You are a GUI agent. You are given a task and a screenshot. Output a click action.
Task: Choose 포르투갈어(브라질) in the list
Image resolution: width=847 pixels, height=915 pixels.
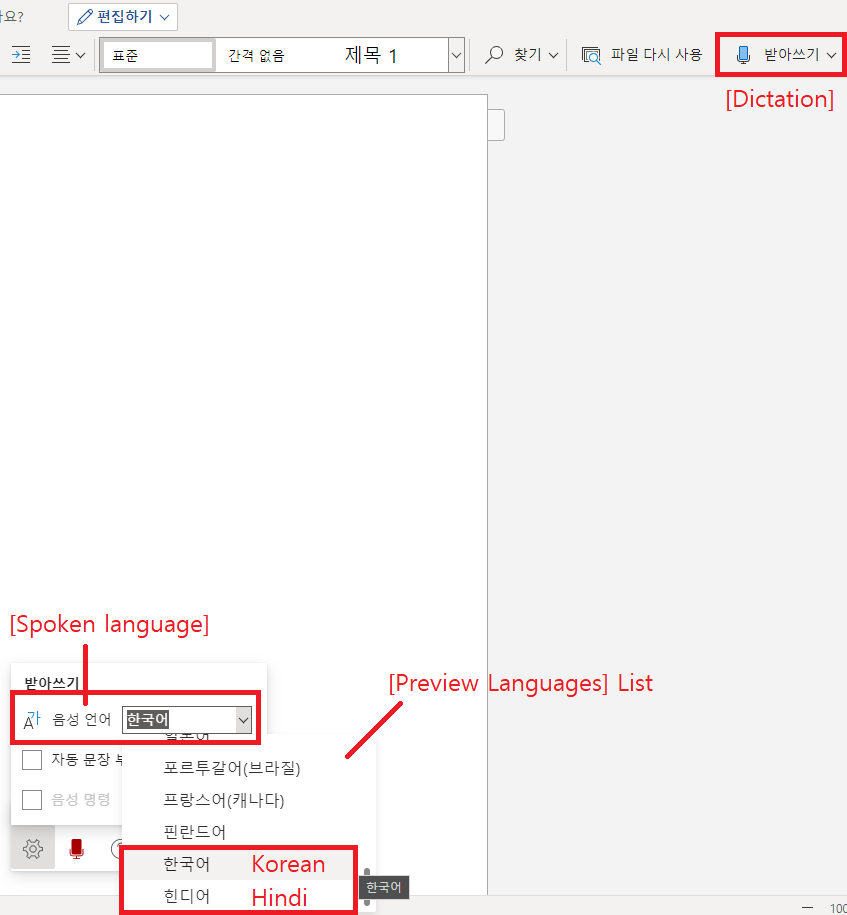click(x=232, y=767)
